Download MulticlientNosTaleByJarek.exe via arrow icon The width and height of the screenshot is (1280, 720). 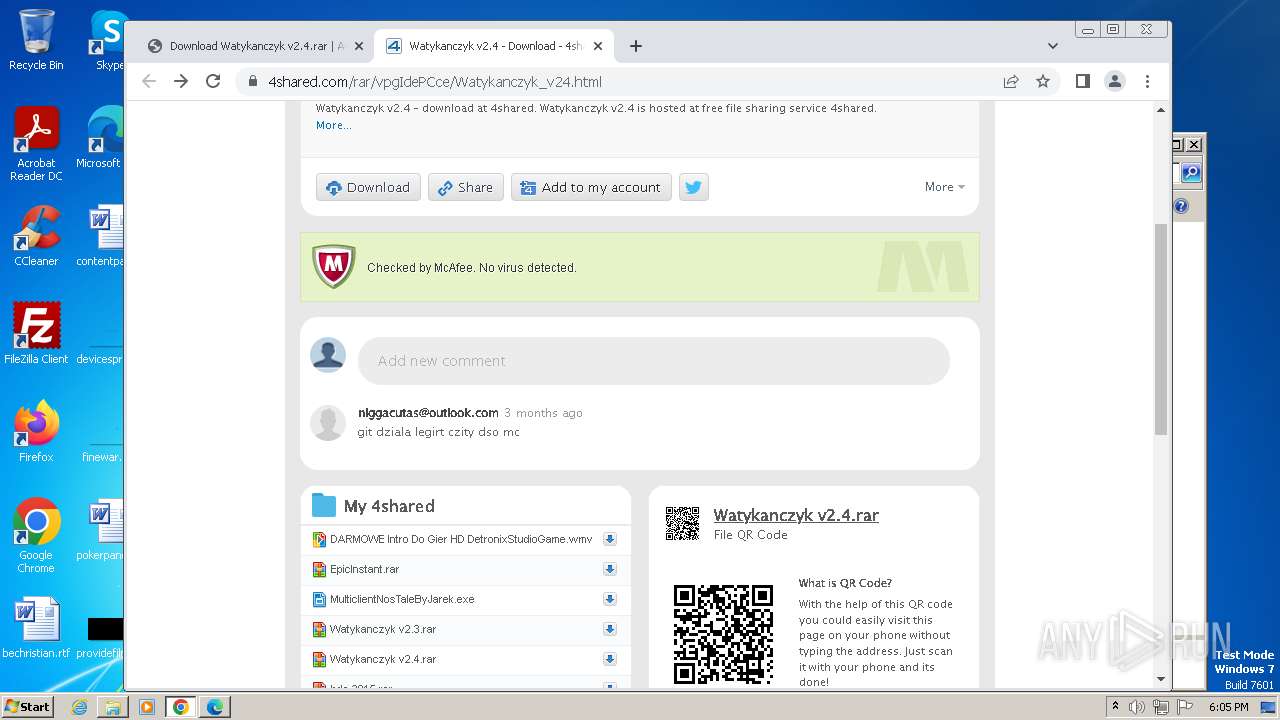tap(609, 599)
